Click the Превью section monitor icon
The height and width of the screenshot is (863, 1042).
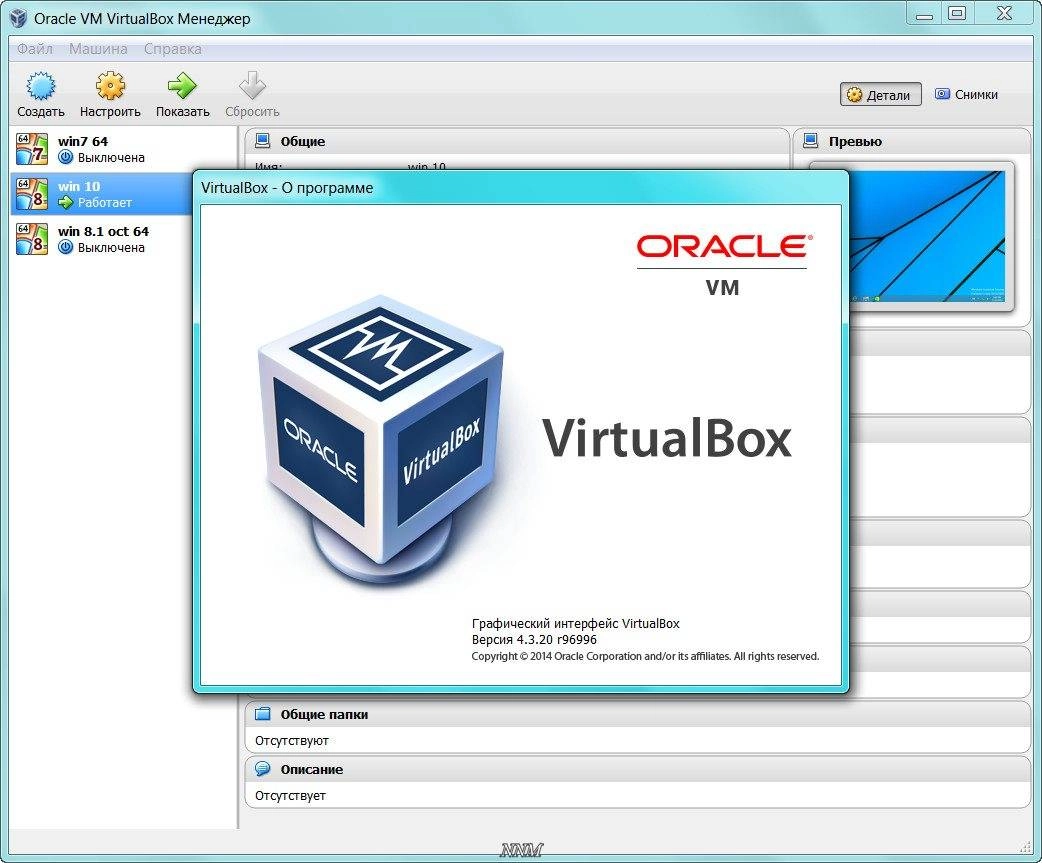811,140
